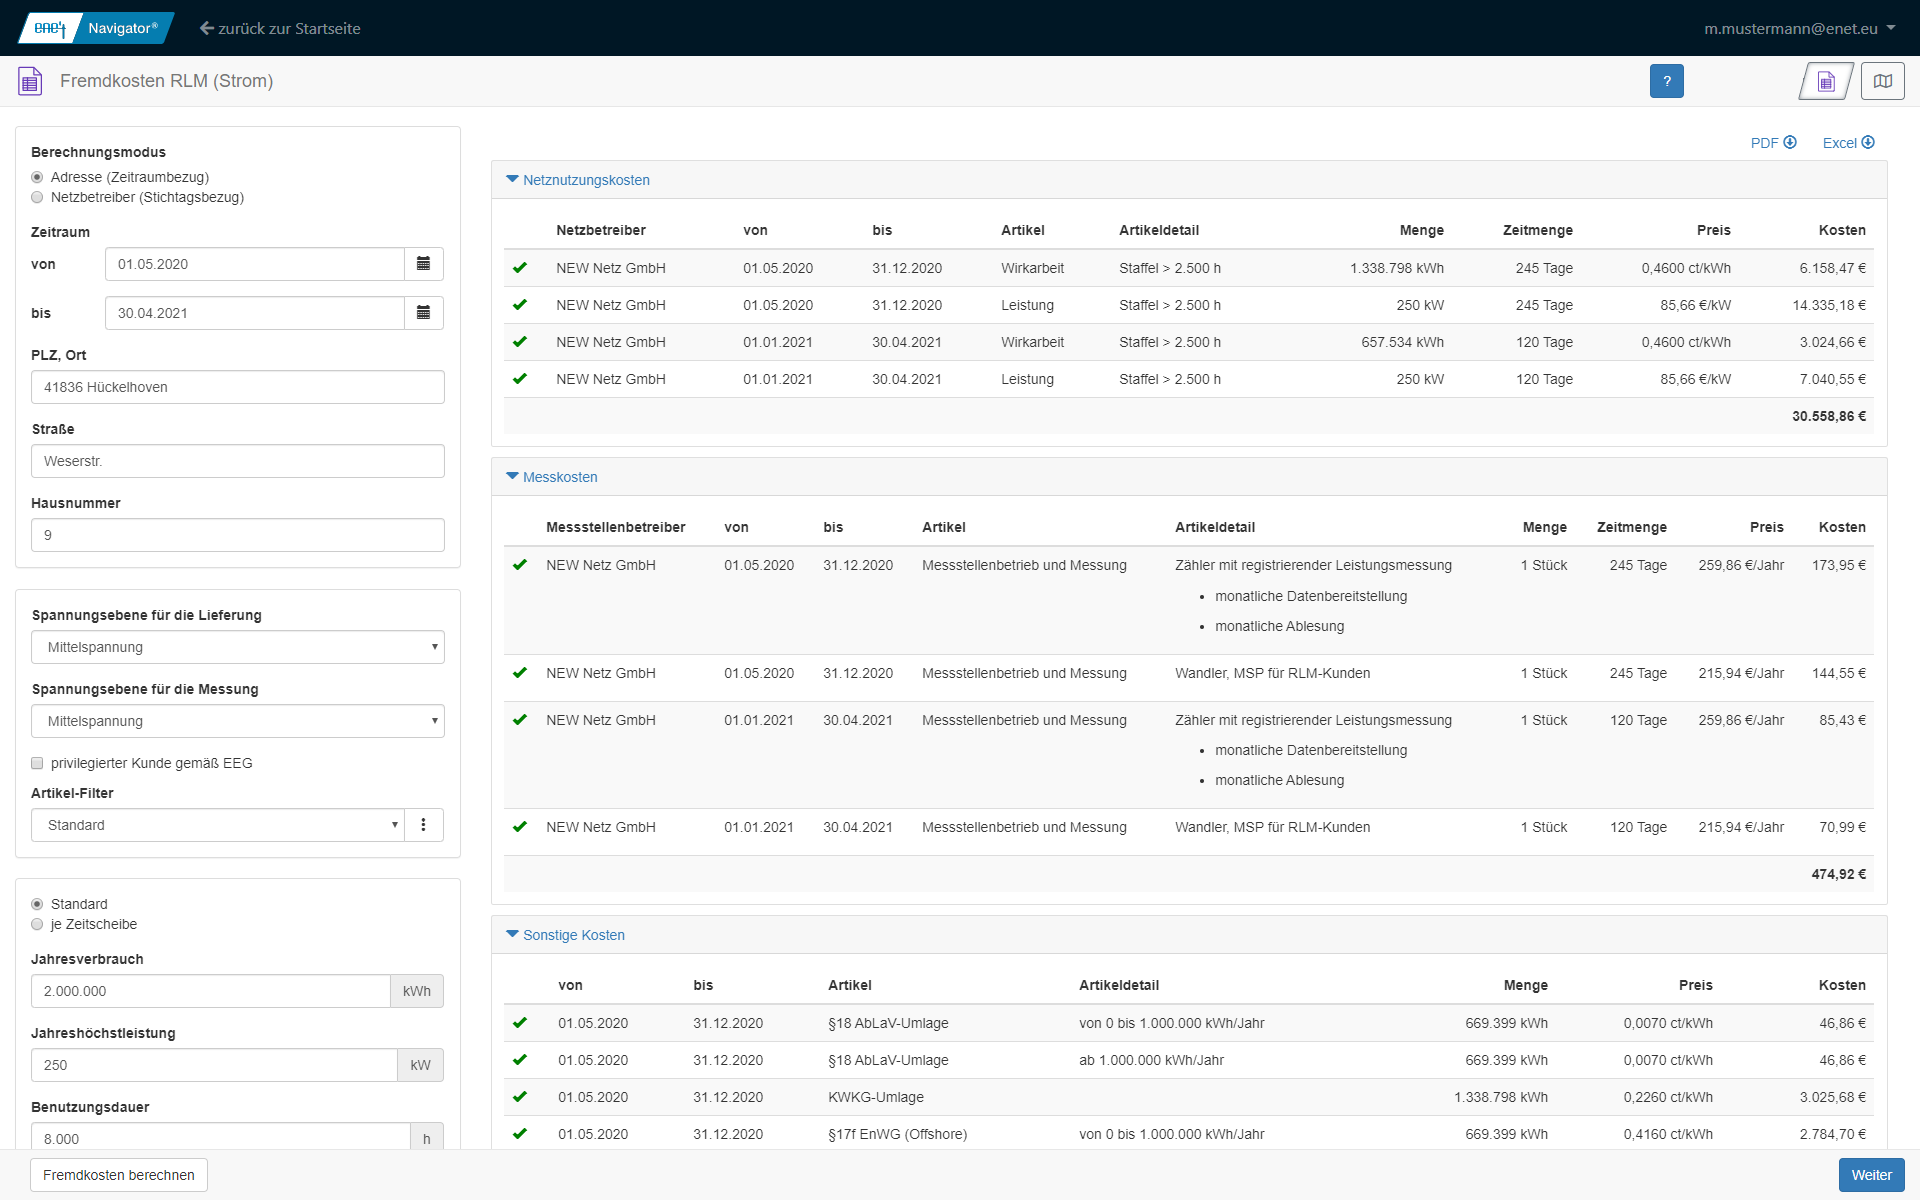Screen dimensions: 1920x1200
Task: Enable privilegierter Kunde gemäß EEG checkbox
Action: coord(38,764)
